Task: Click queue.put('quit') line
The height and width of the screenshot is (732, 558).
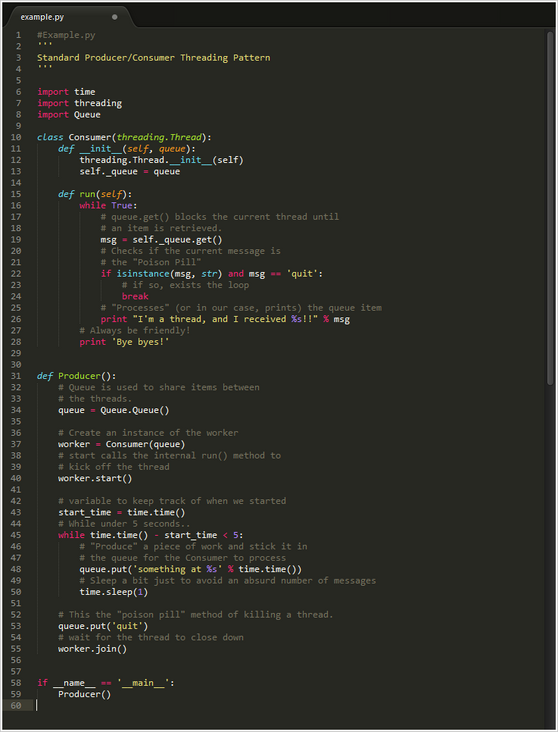Action: pos(103,626)
